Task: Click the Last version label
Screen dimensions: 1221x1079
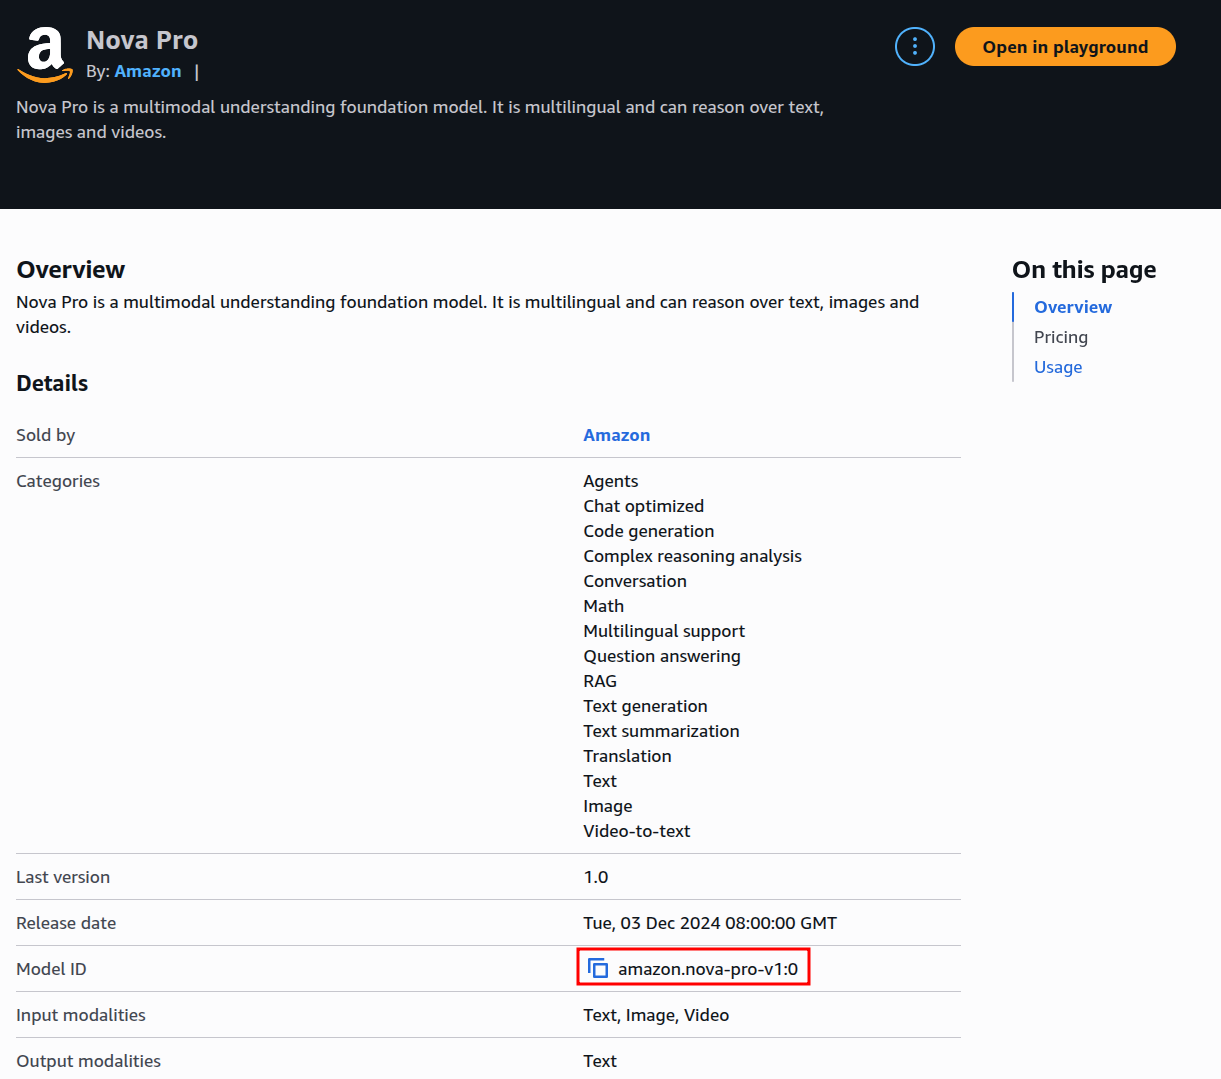Action: click(x=63, y=877)
